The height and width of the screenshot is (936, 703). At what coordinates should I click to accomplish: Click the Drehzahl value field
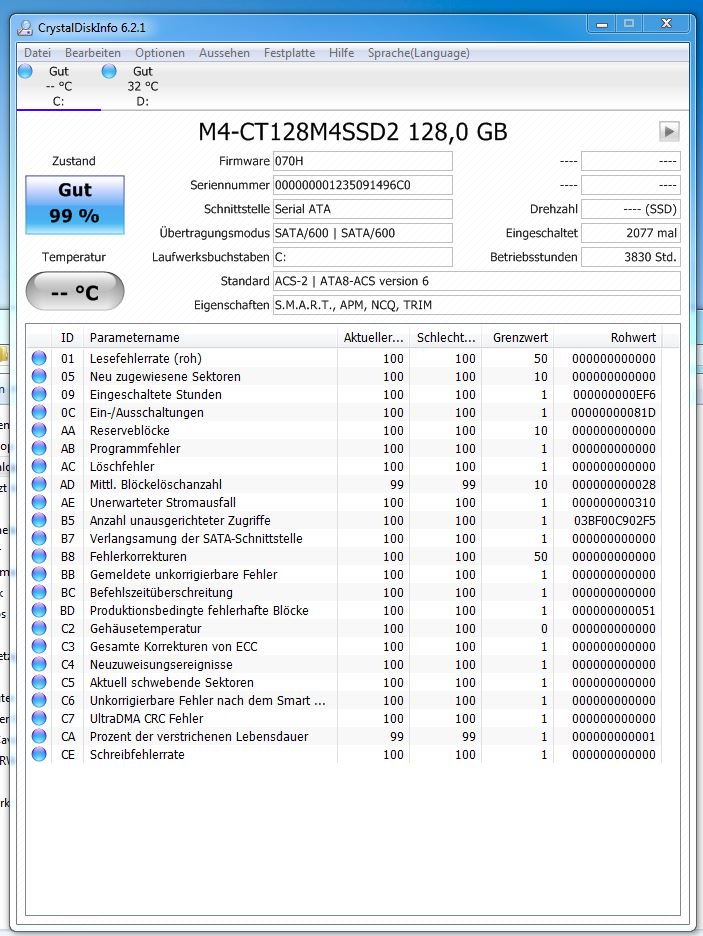pyautogui.click(x=631, y=209)
